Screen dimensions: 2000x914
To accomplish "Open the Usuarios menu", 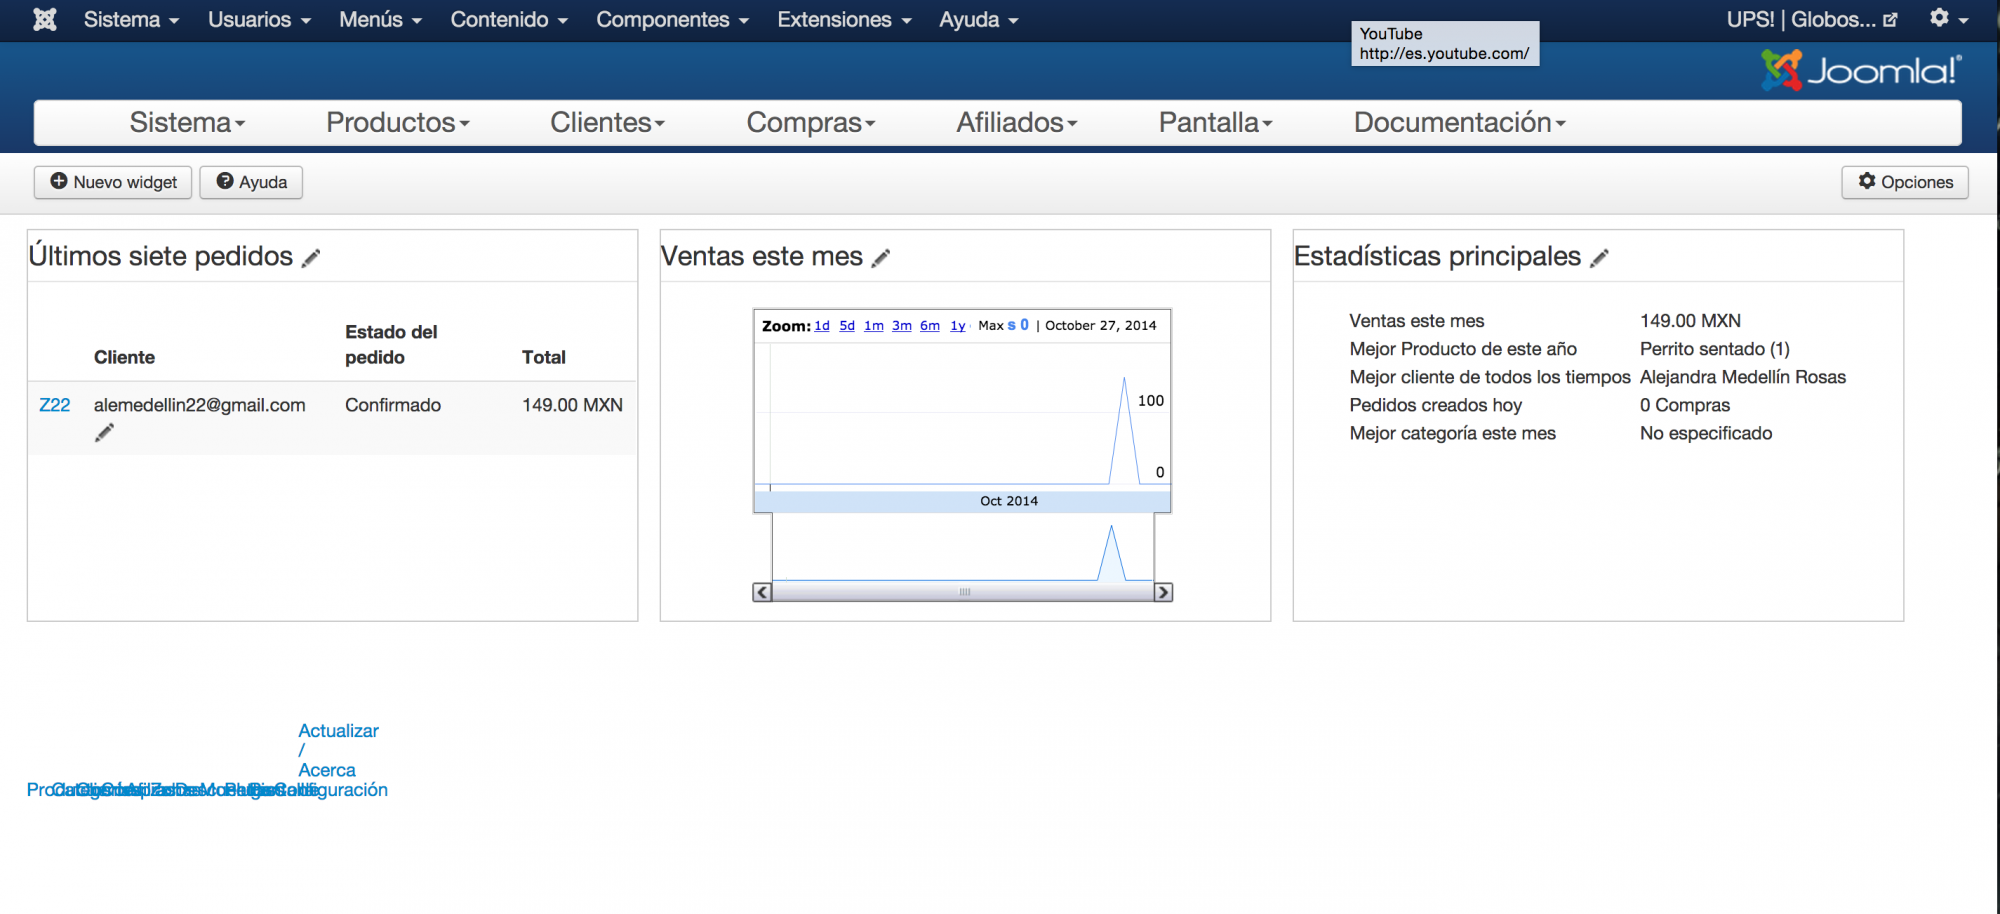I will coord(259,19).
